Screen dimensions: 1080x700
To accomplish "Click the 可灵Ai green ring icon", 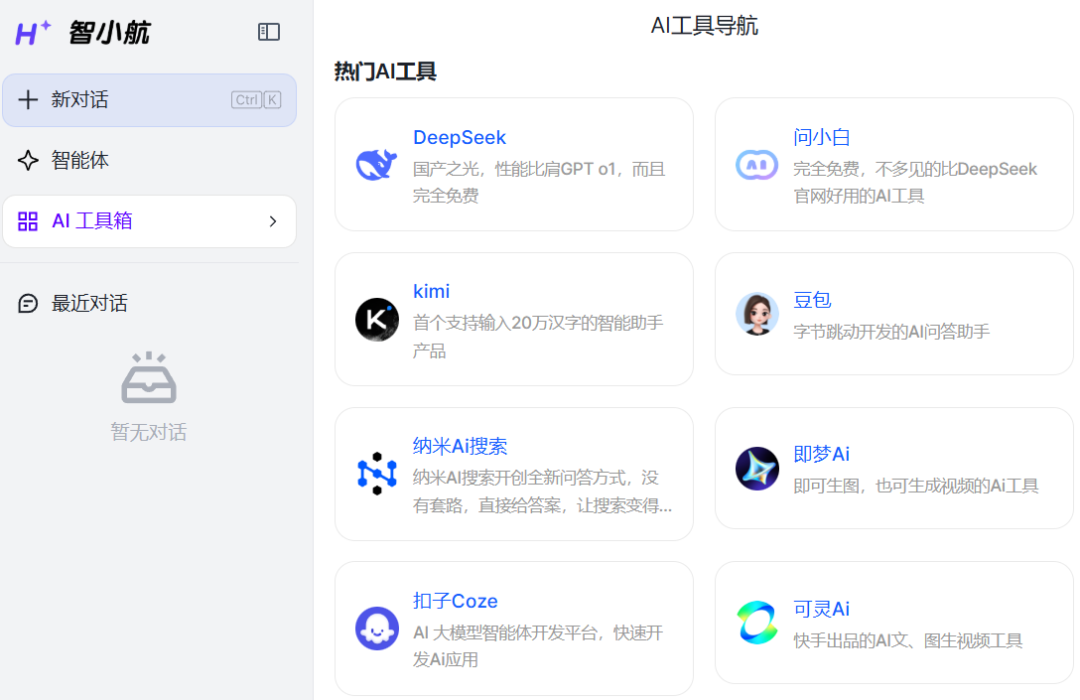I will point(757,622).
